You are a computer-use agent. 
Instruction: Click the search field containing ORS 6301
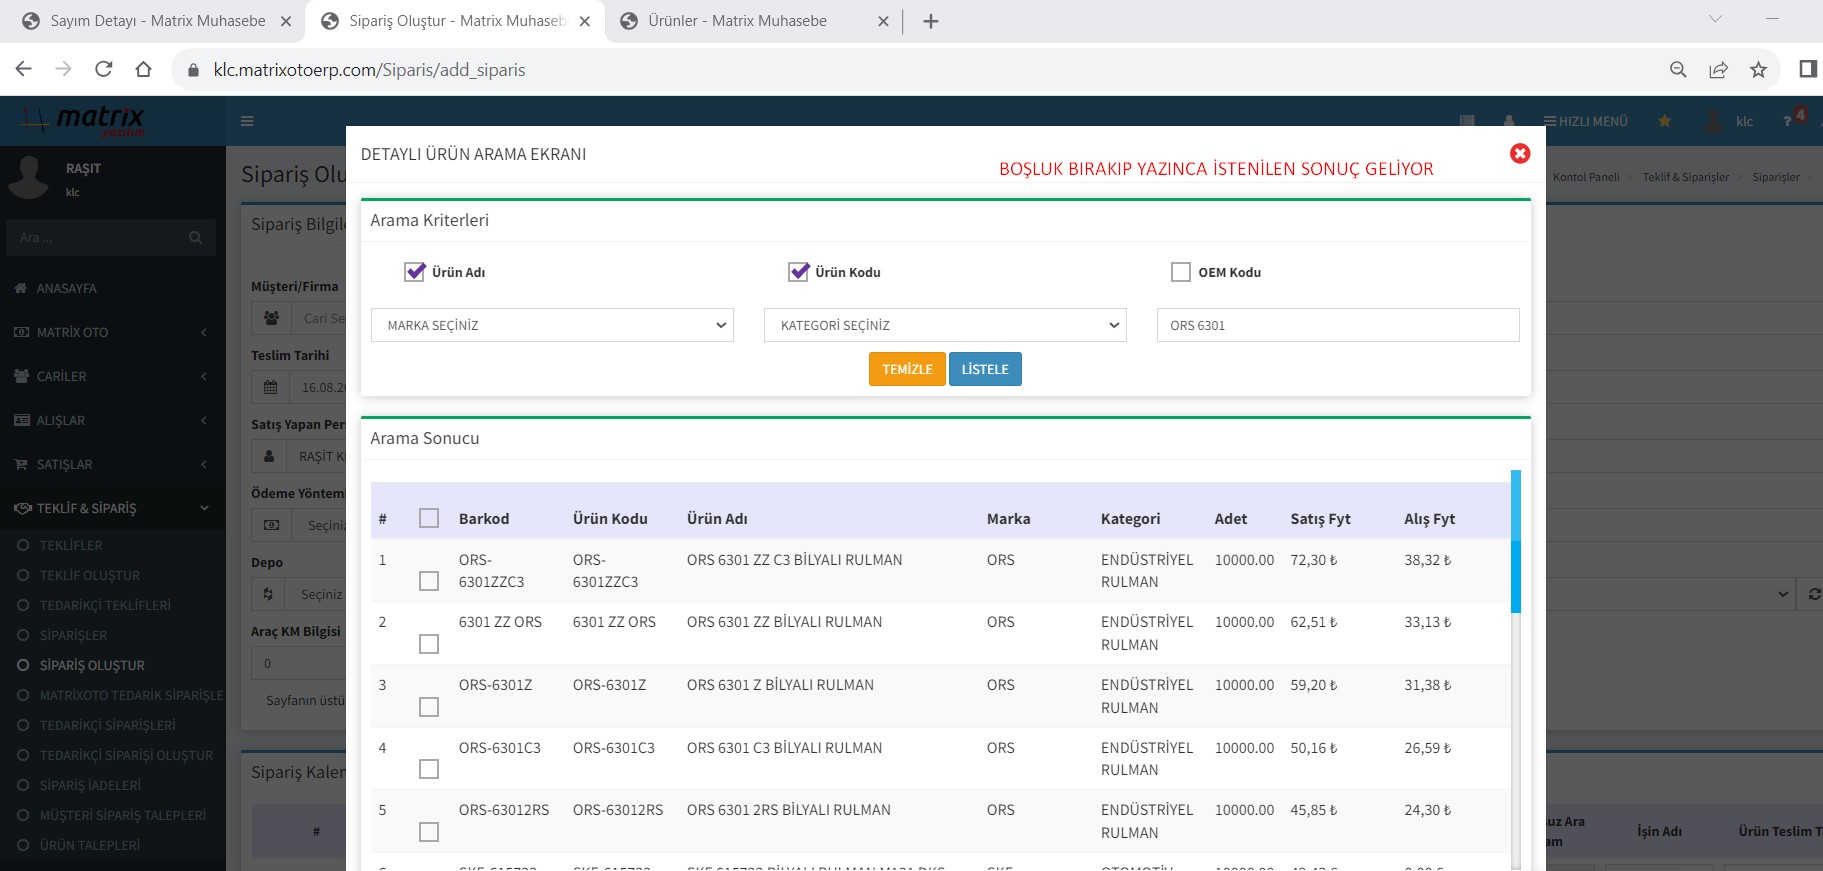point(1337,325)
